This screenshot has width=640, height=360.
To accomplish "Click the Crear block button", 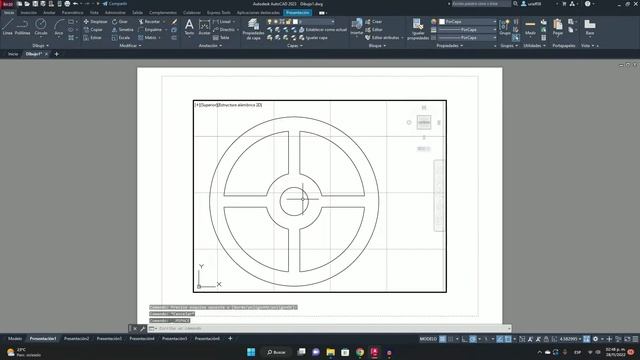I will pos(373,22).
